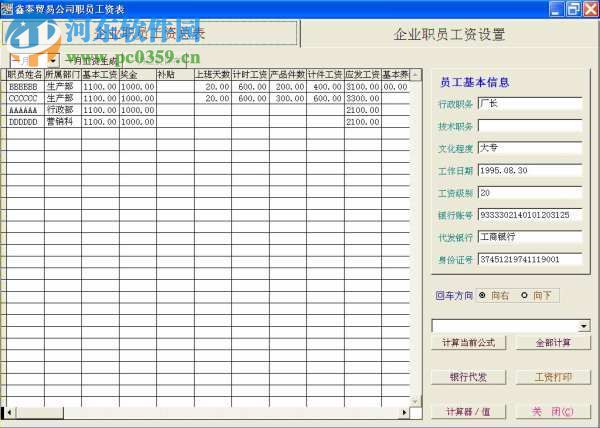The height and width of the screenshot is (428, 600).
Task: Click the 行政职务 input field
Action: tap(530, 104)
